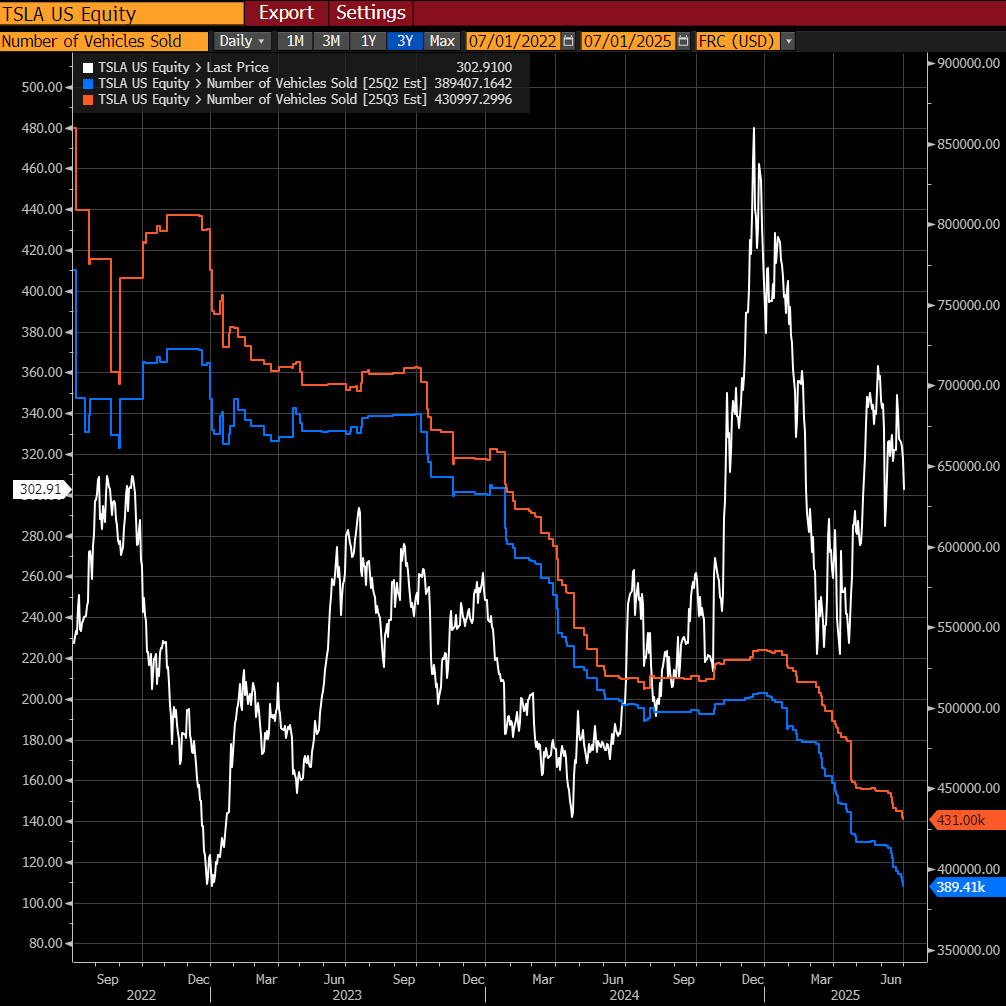The image size is (1006, 1006).
Task: Open the Export menu
Action: [x=286, y=13]
